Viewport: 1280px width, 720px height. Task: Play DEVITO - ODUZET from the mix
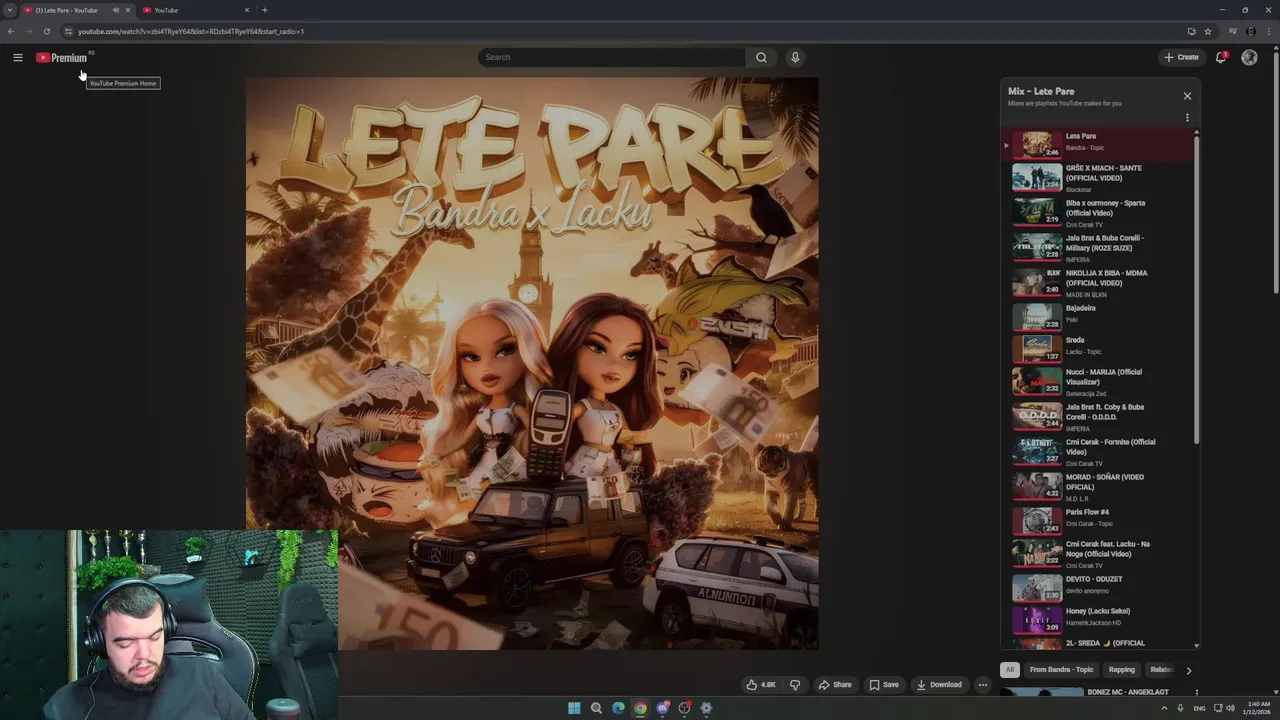click(x=1098, y=587)
